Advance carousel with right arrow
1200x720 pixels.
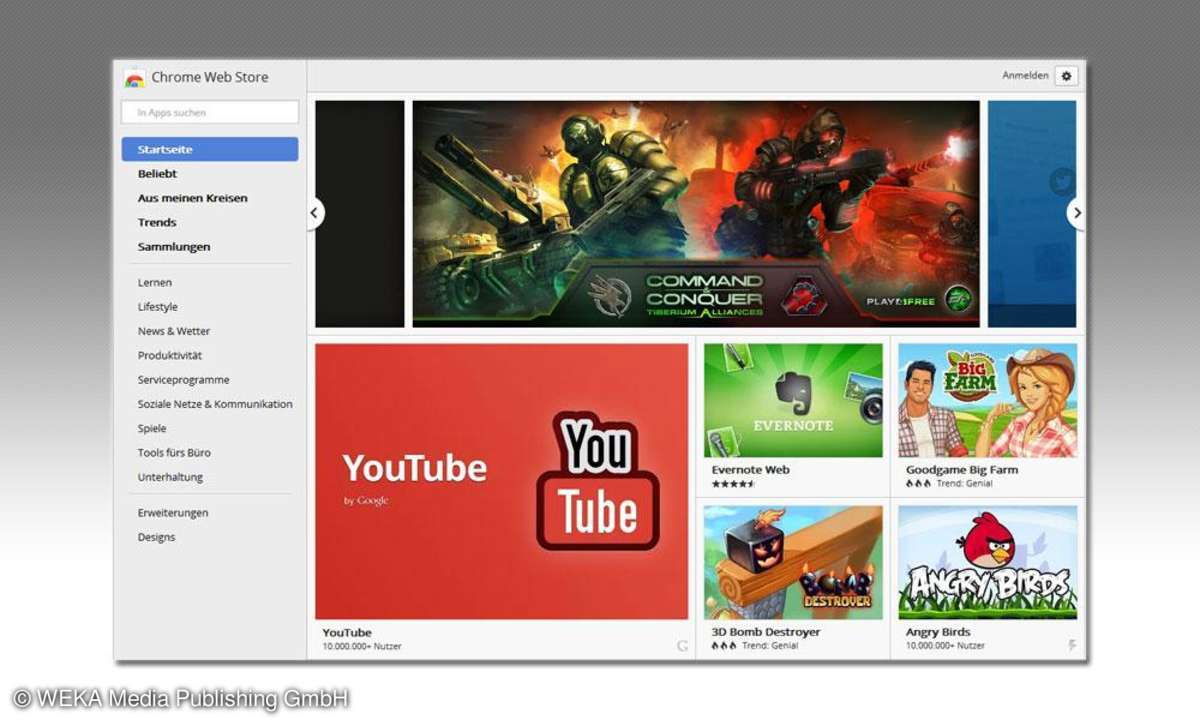(x=1076, y=213)
